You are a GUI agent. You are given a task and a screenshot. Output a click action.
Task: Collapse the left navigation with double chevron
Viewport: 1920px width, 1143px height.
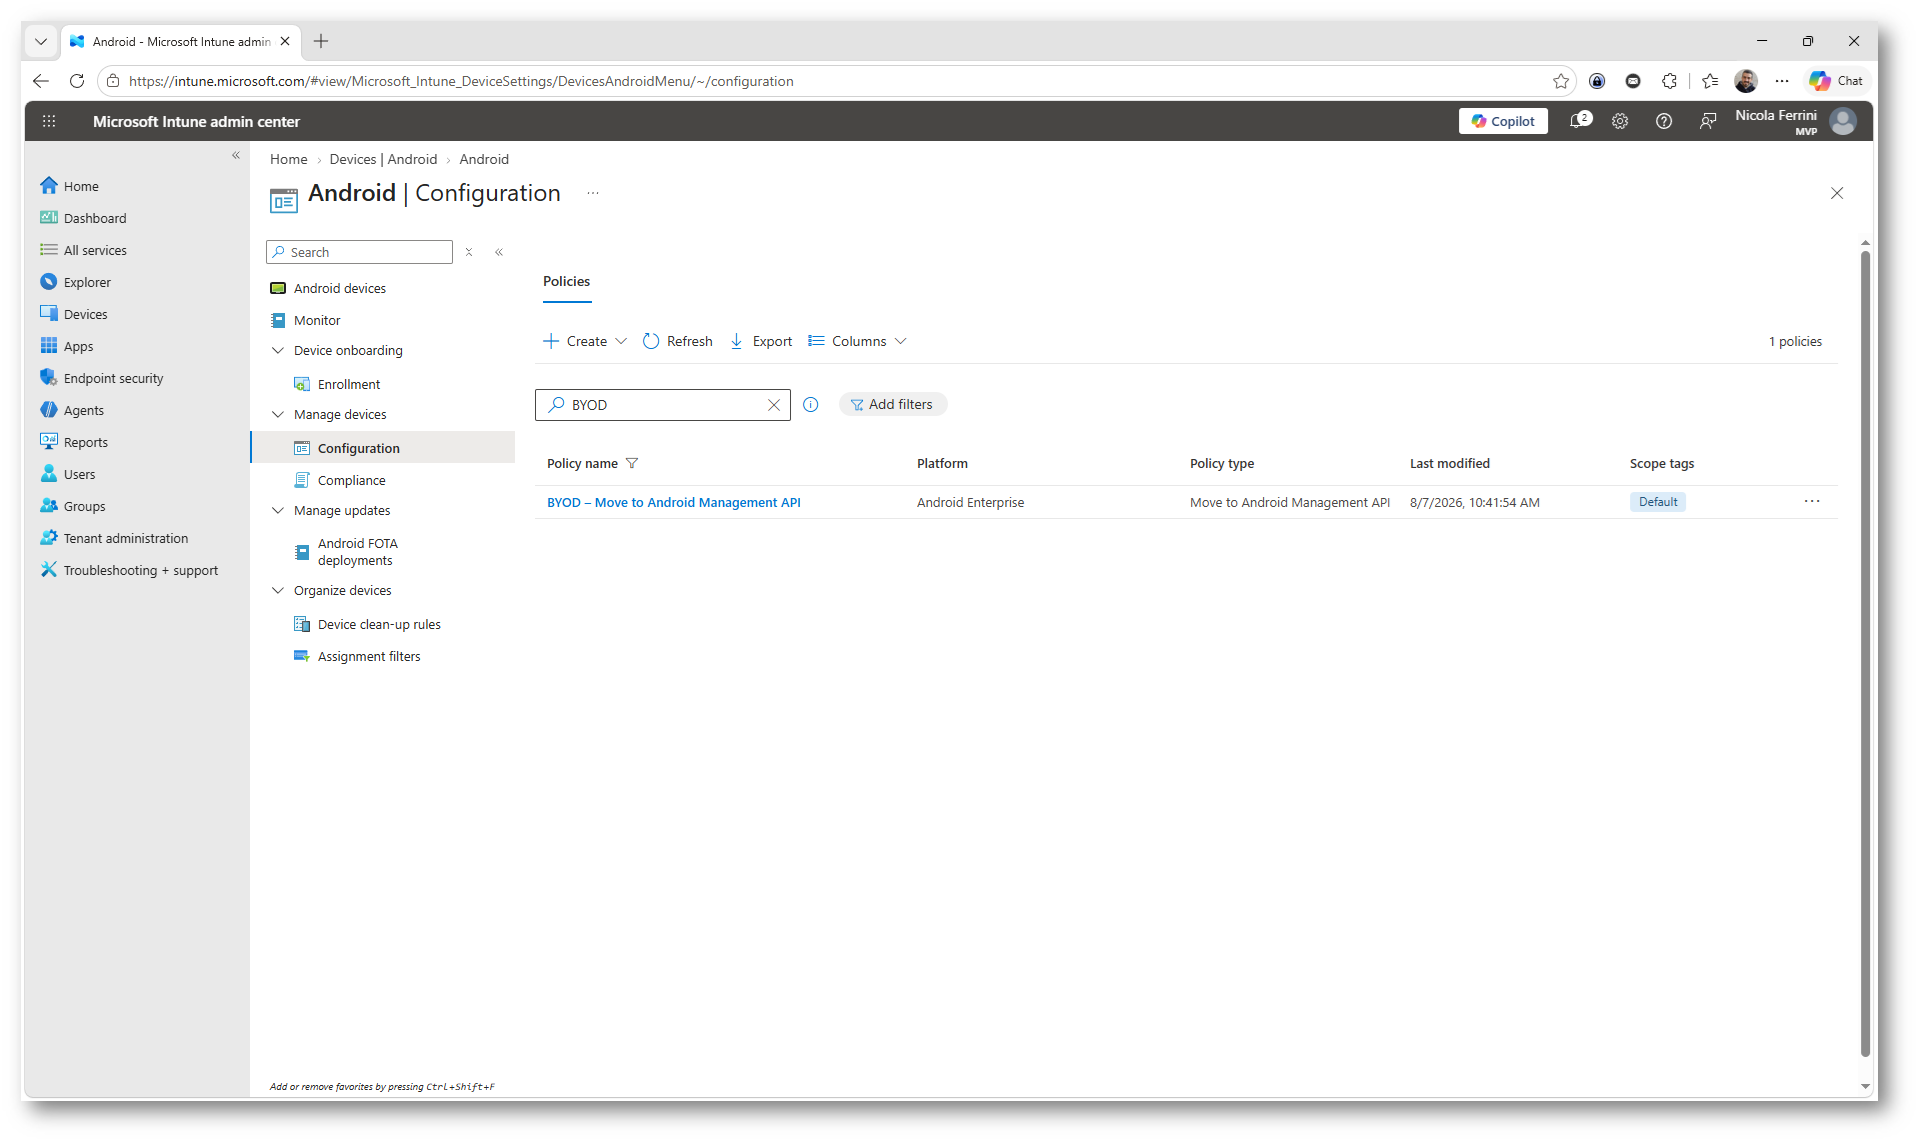[236, 155]
